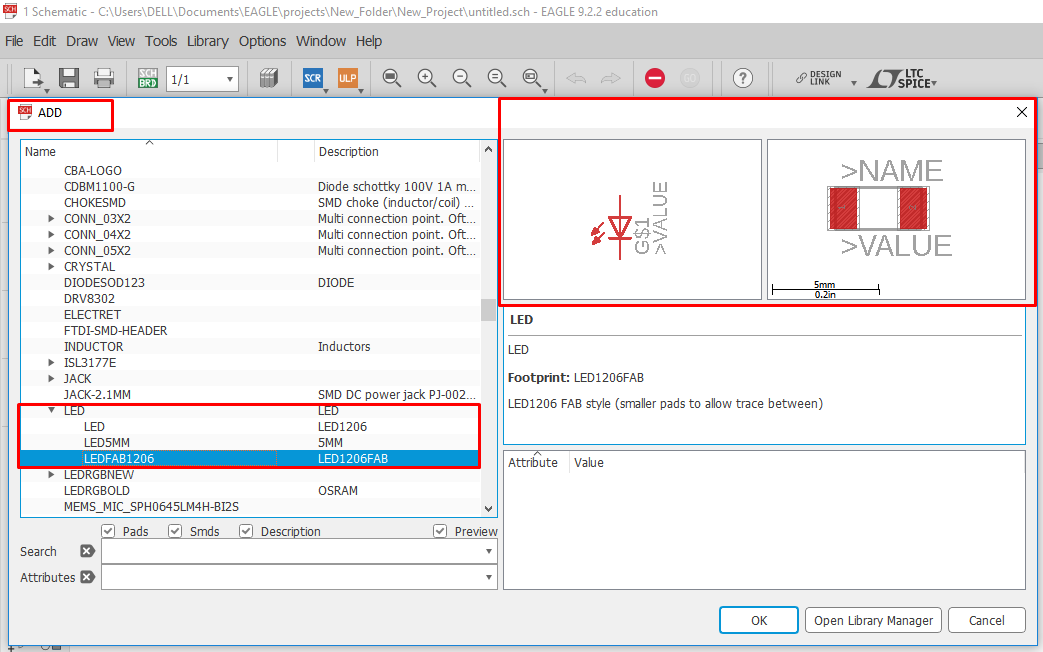1043x652 pixels.
Task: Click the Design Link icon
Action: (x=819, y=79)
